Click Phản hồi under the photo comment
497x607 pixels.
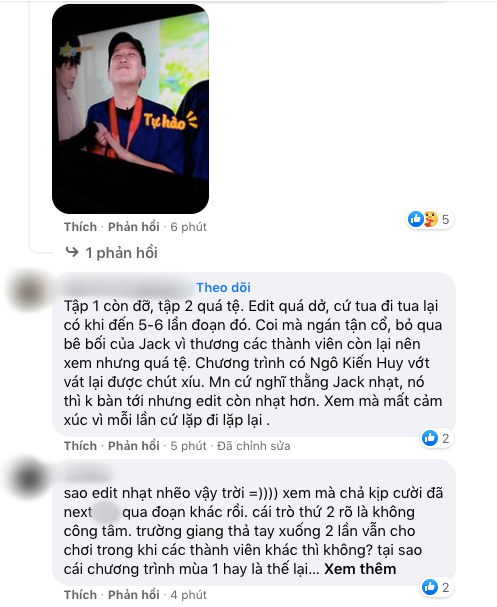point(134,227)
